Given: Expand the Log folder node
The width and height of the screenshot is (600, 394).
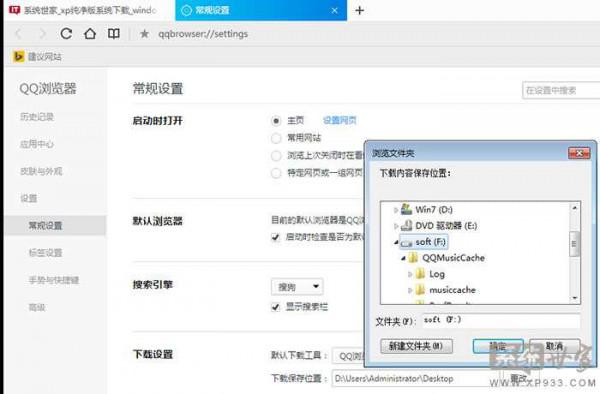Looking at the screenshot, I should click(x=410, y=274).
